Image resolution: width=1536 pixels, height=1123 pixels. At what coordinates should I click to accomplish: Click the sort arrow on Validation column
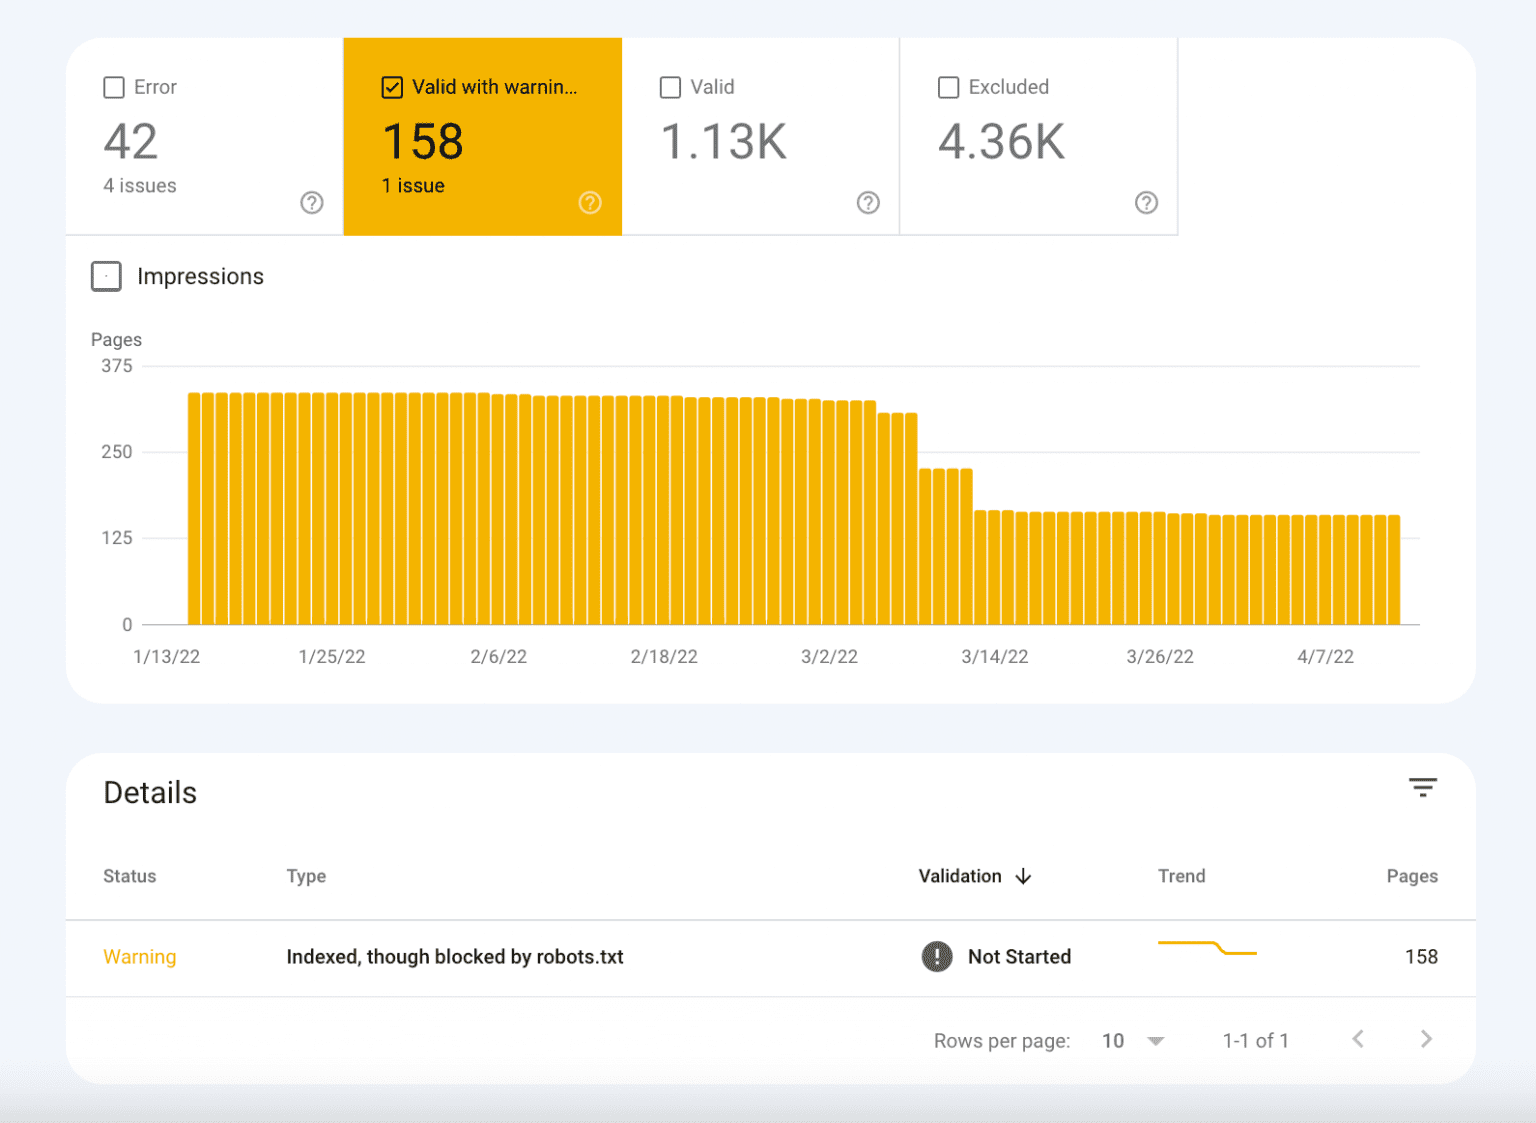[1023, 876]
